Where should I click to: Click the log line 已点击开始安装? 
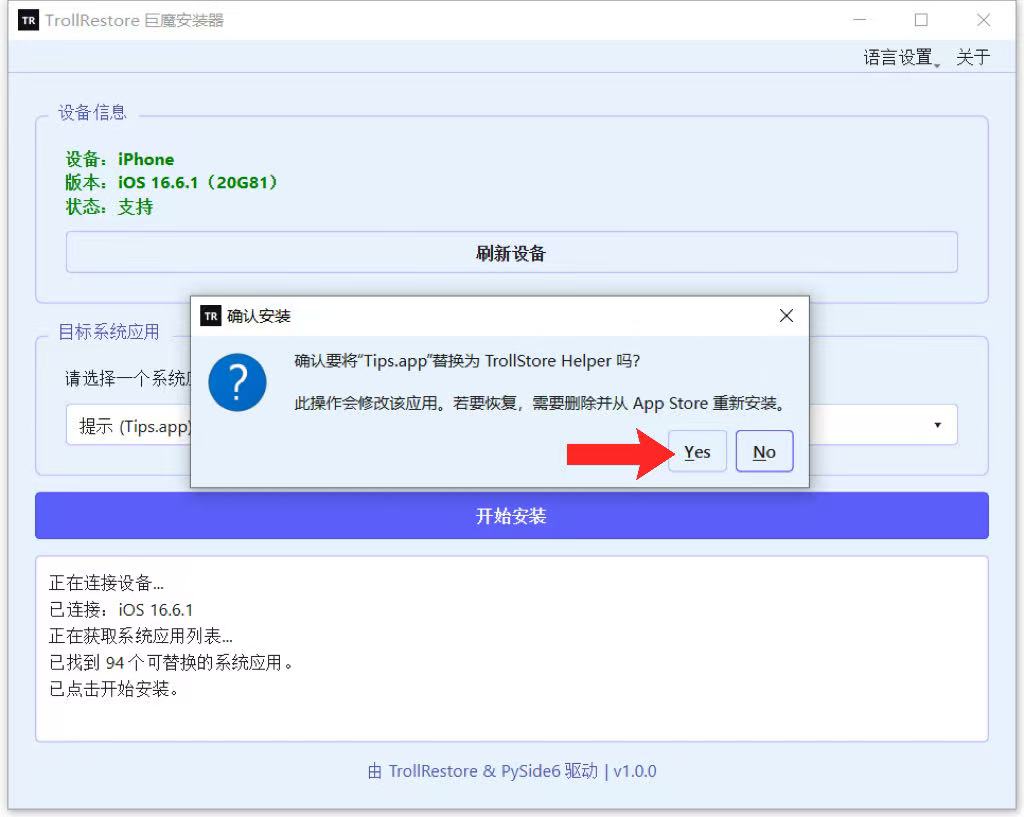tap(114, 689)
